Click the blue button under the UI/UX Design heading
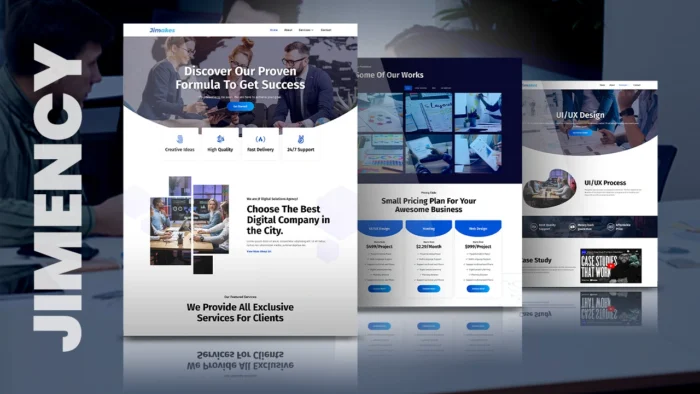The height and width of the screenshot is (394, 700). pos(580,133)
